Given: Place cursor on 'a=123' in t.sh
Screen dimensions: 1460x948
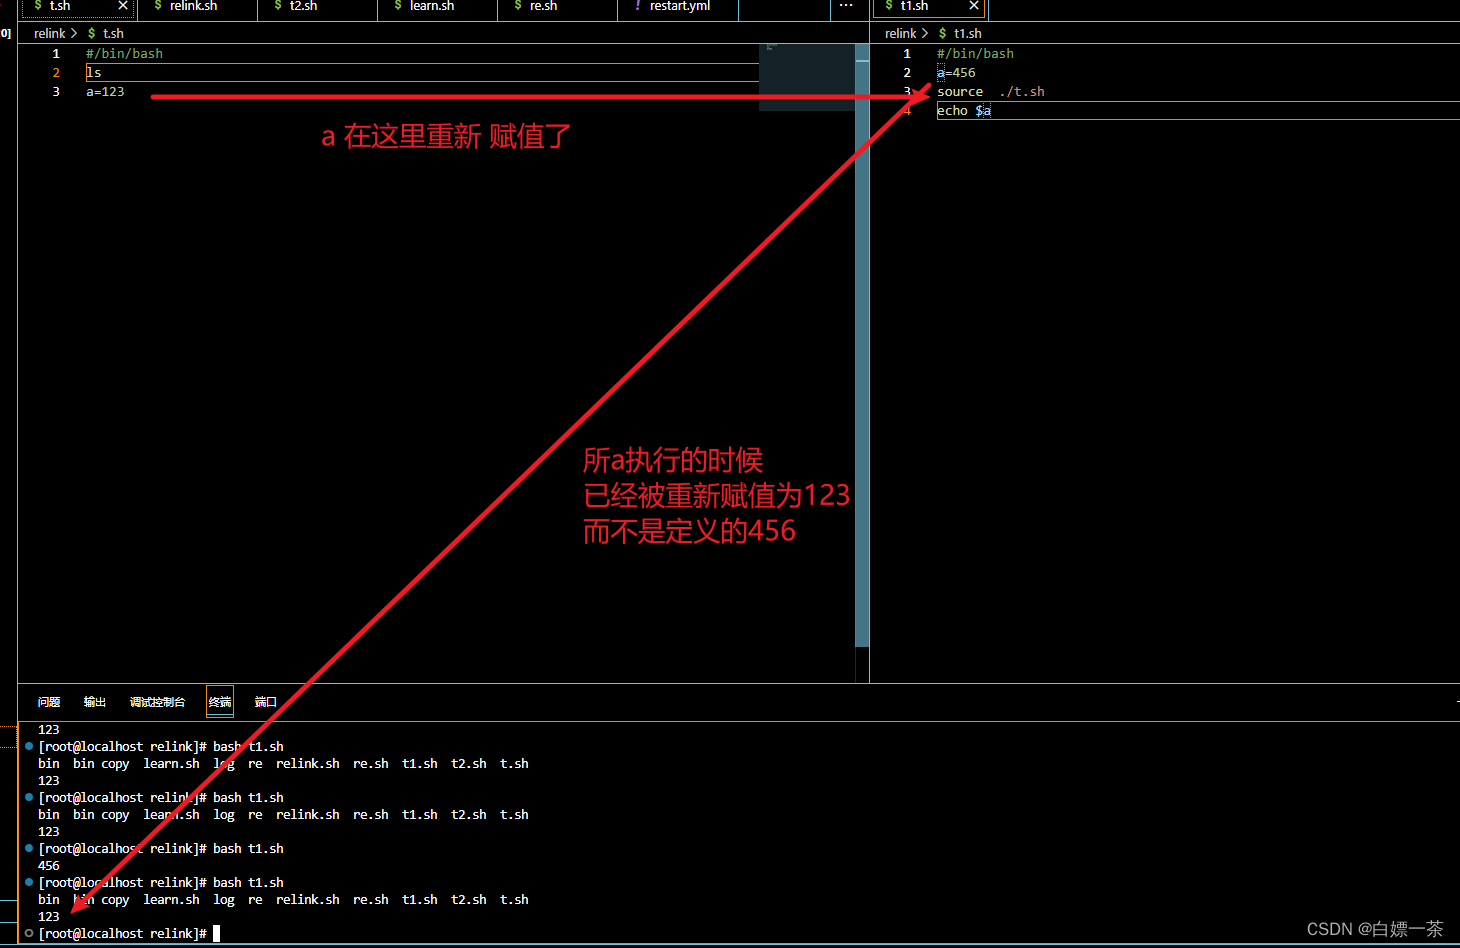Looking at the screenshot, I should pyautogui.click(x=105, y=92).
